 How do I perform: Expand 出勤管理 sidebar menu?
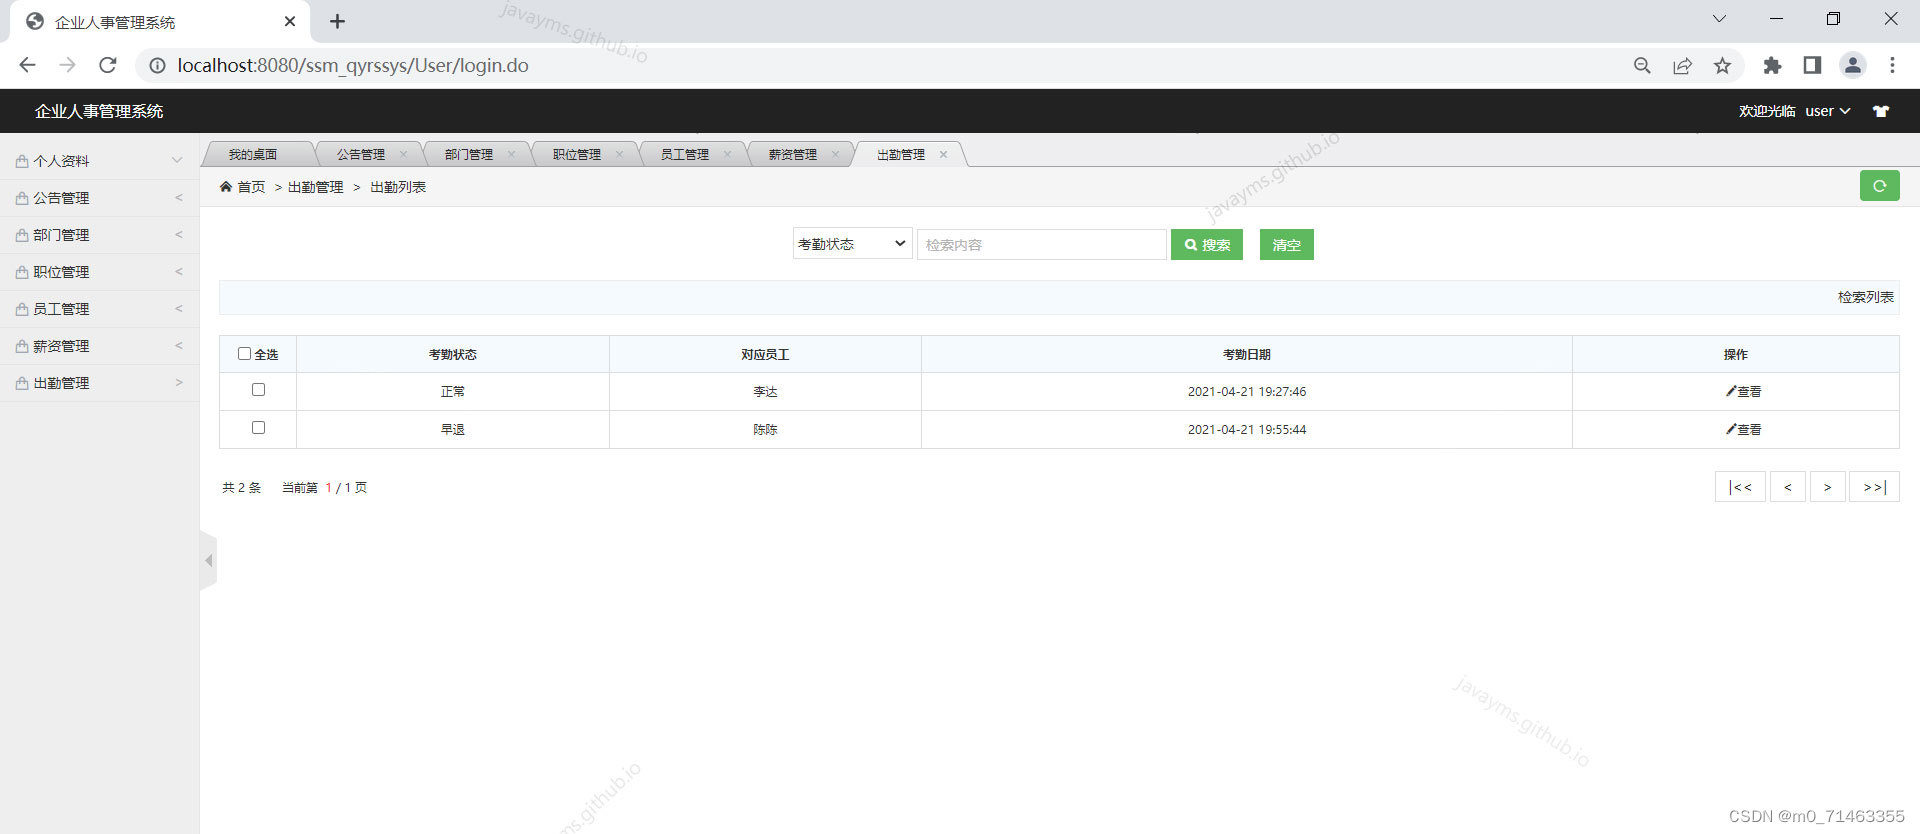[x=100, y=383]
